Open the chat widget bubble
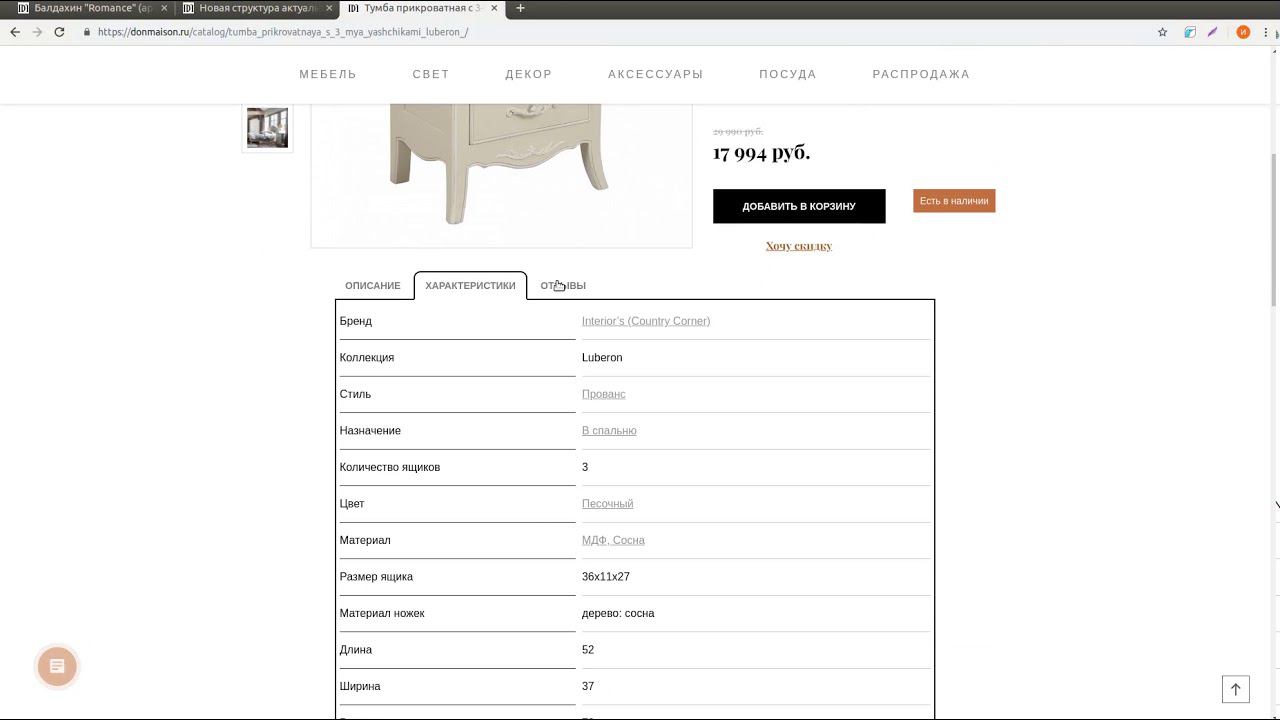 [57, 667]
